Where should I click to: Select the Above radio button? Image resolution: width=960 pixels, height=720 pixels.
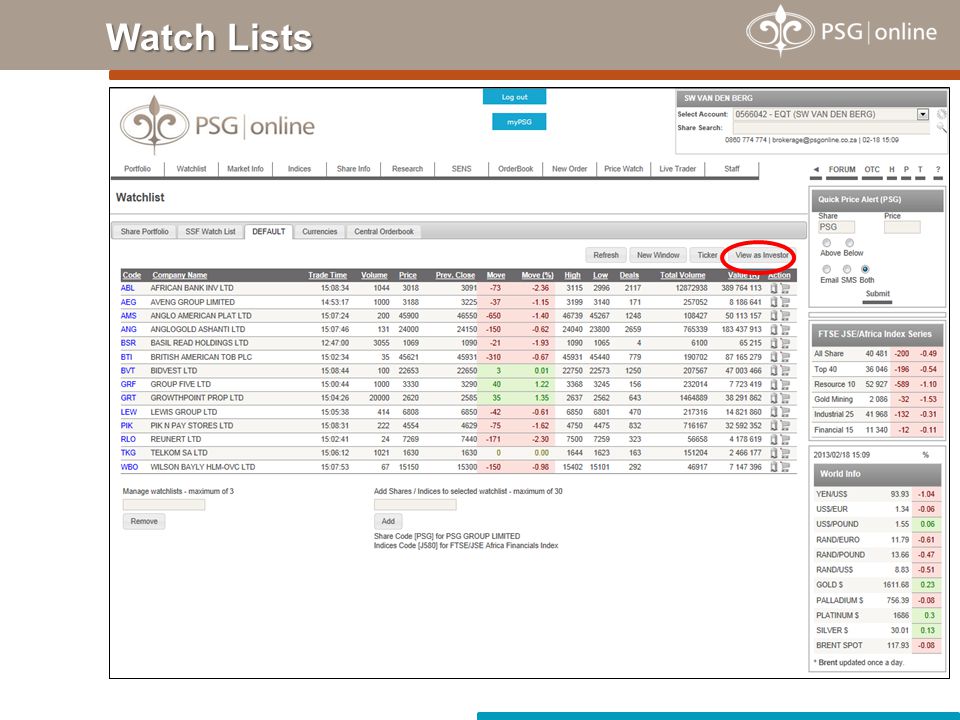(x=827, y=243)
